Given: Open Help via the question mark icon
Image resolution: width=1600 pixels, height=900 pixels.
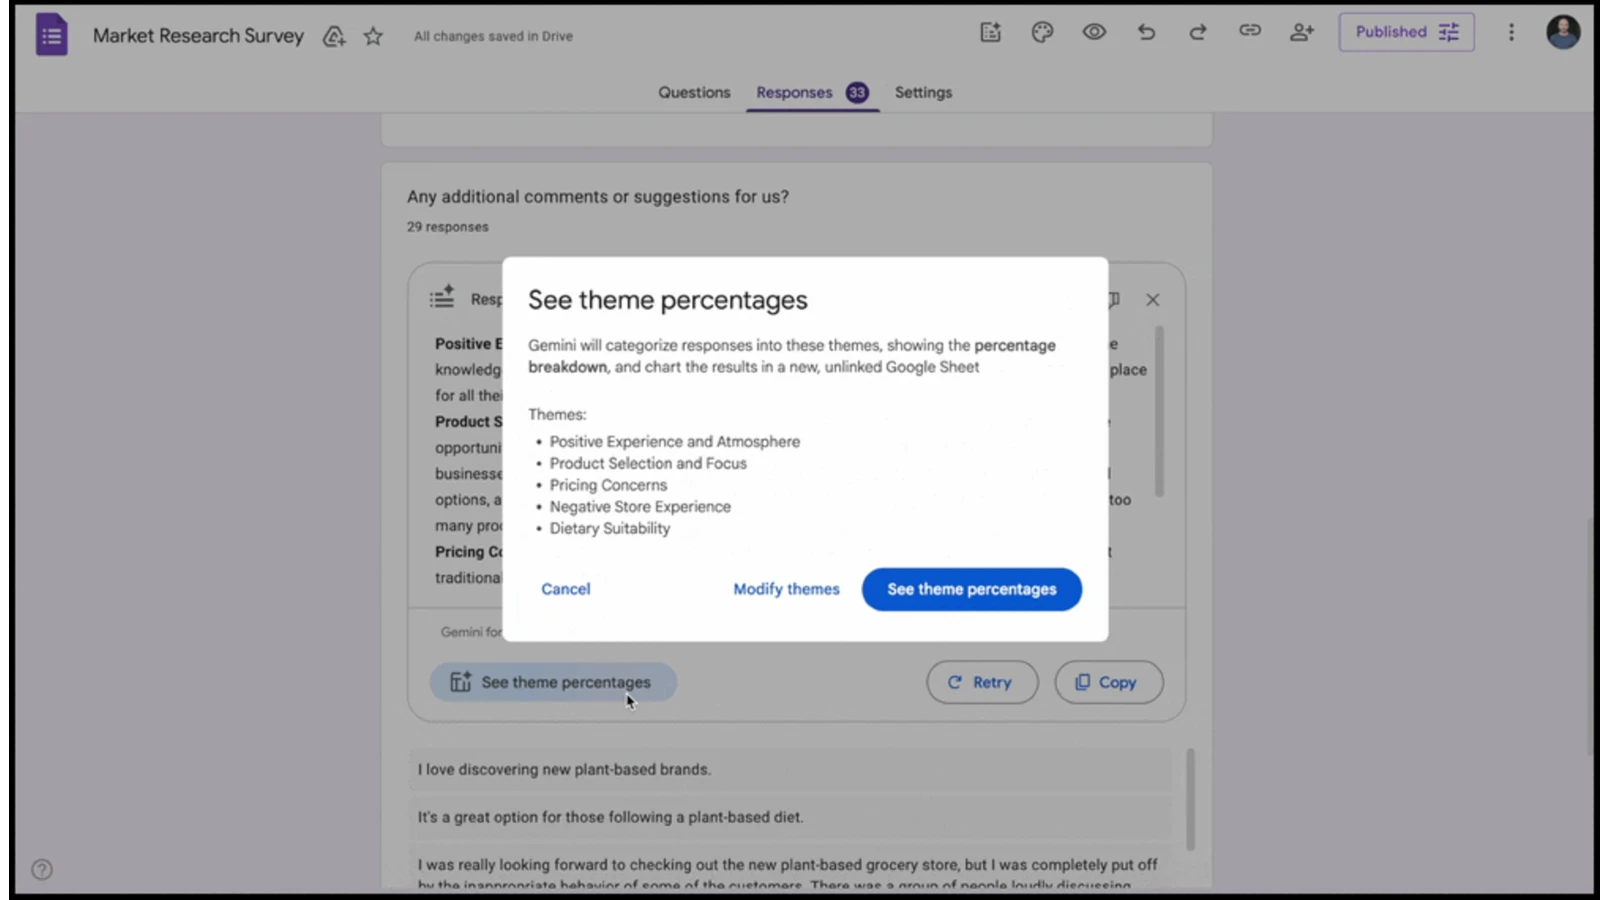Looking at the screenshot, I should pyautogui.click(x=41, y=869).
